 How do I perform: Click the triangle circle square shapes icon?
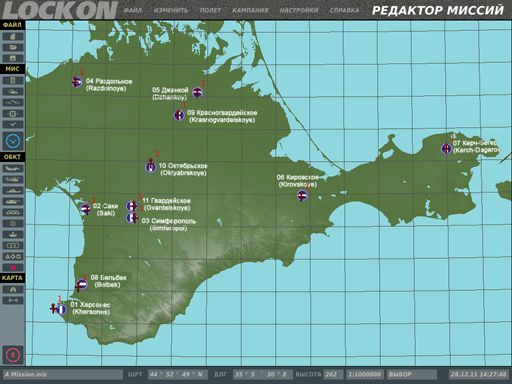(x=13, y=256)
